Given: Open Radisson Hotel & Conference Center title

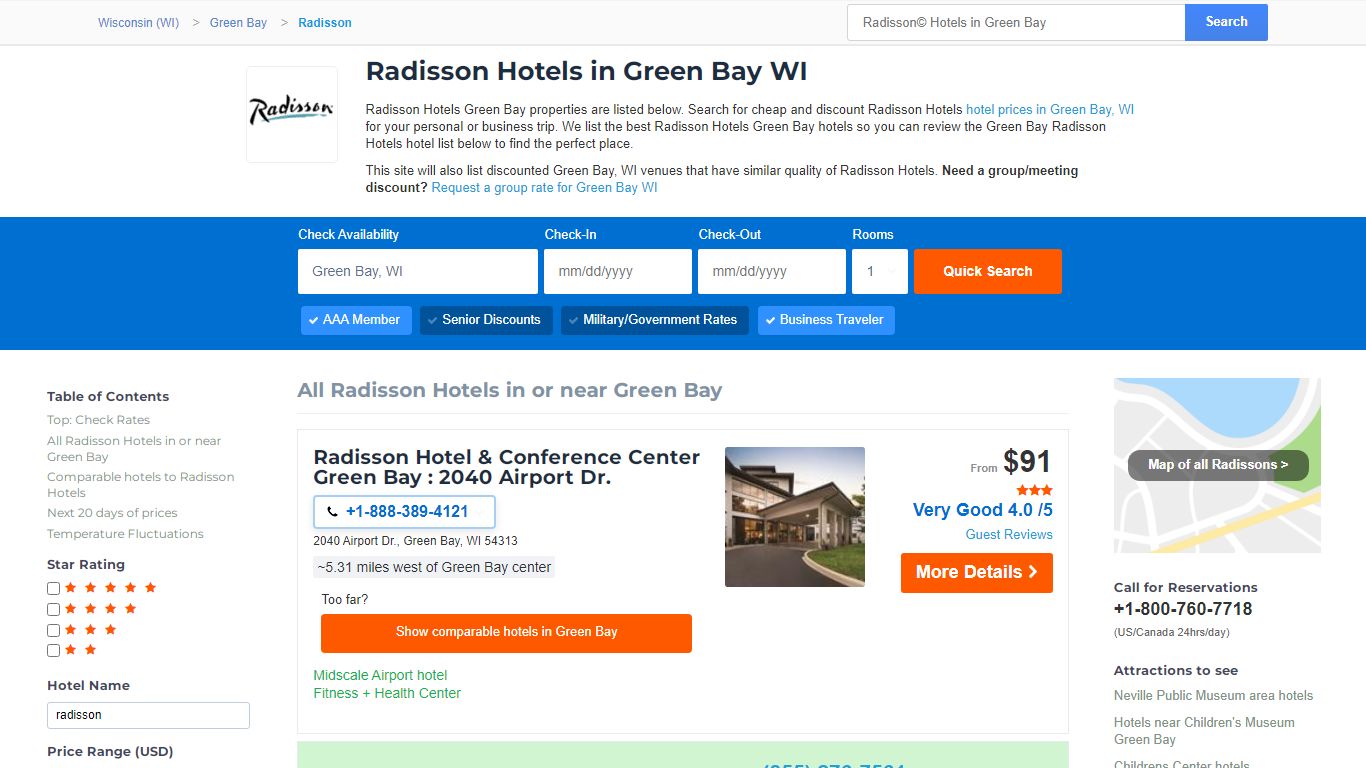Looking at the screenshot, I should [507, 467].
